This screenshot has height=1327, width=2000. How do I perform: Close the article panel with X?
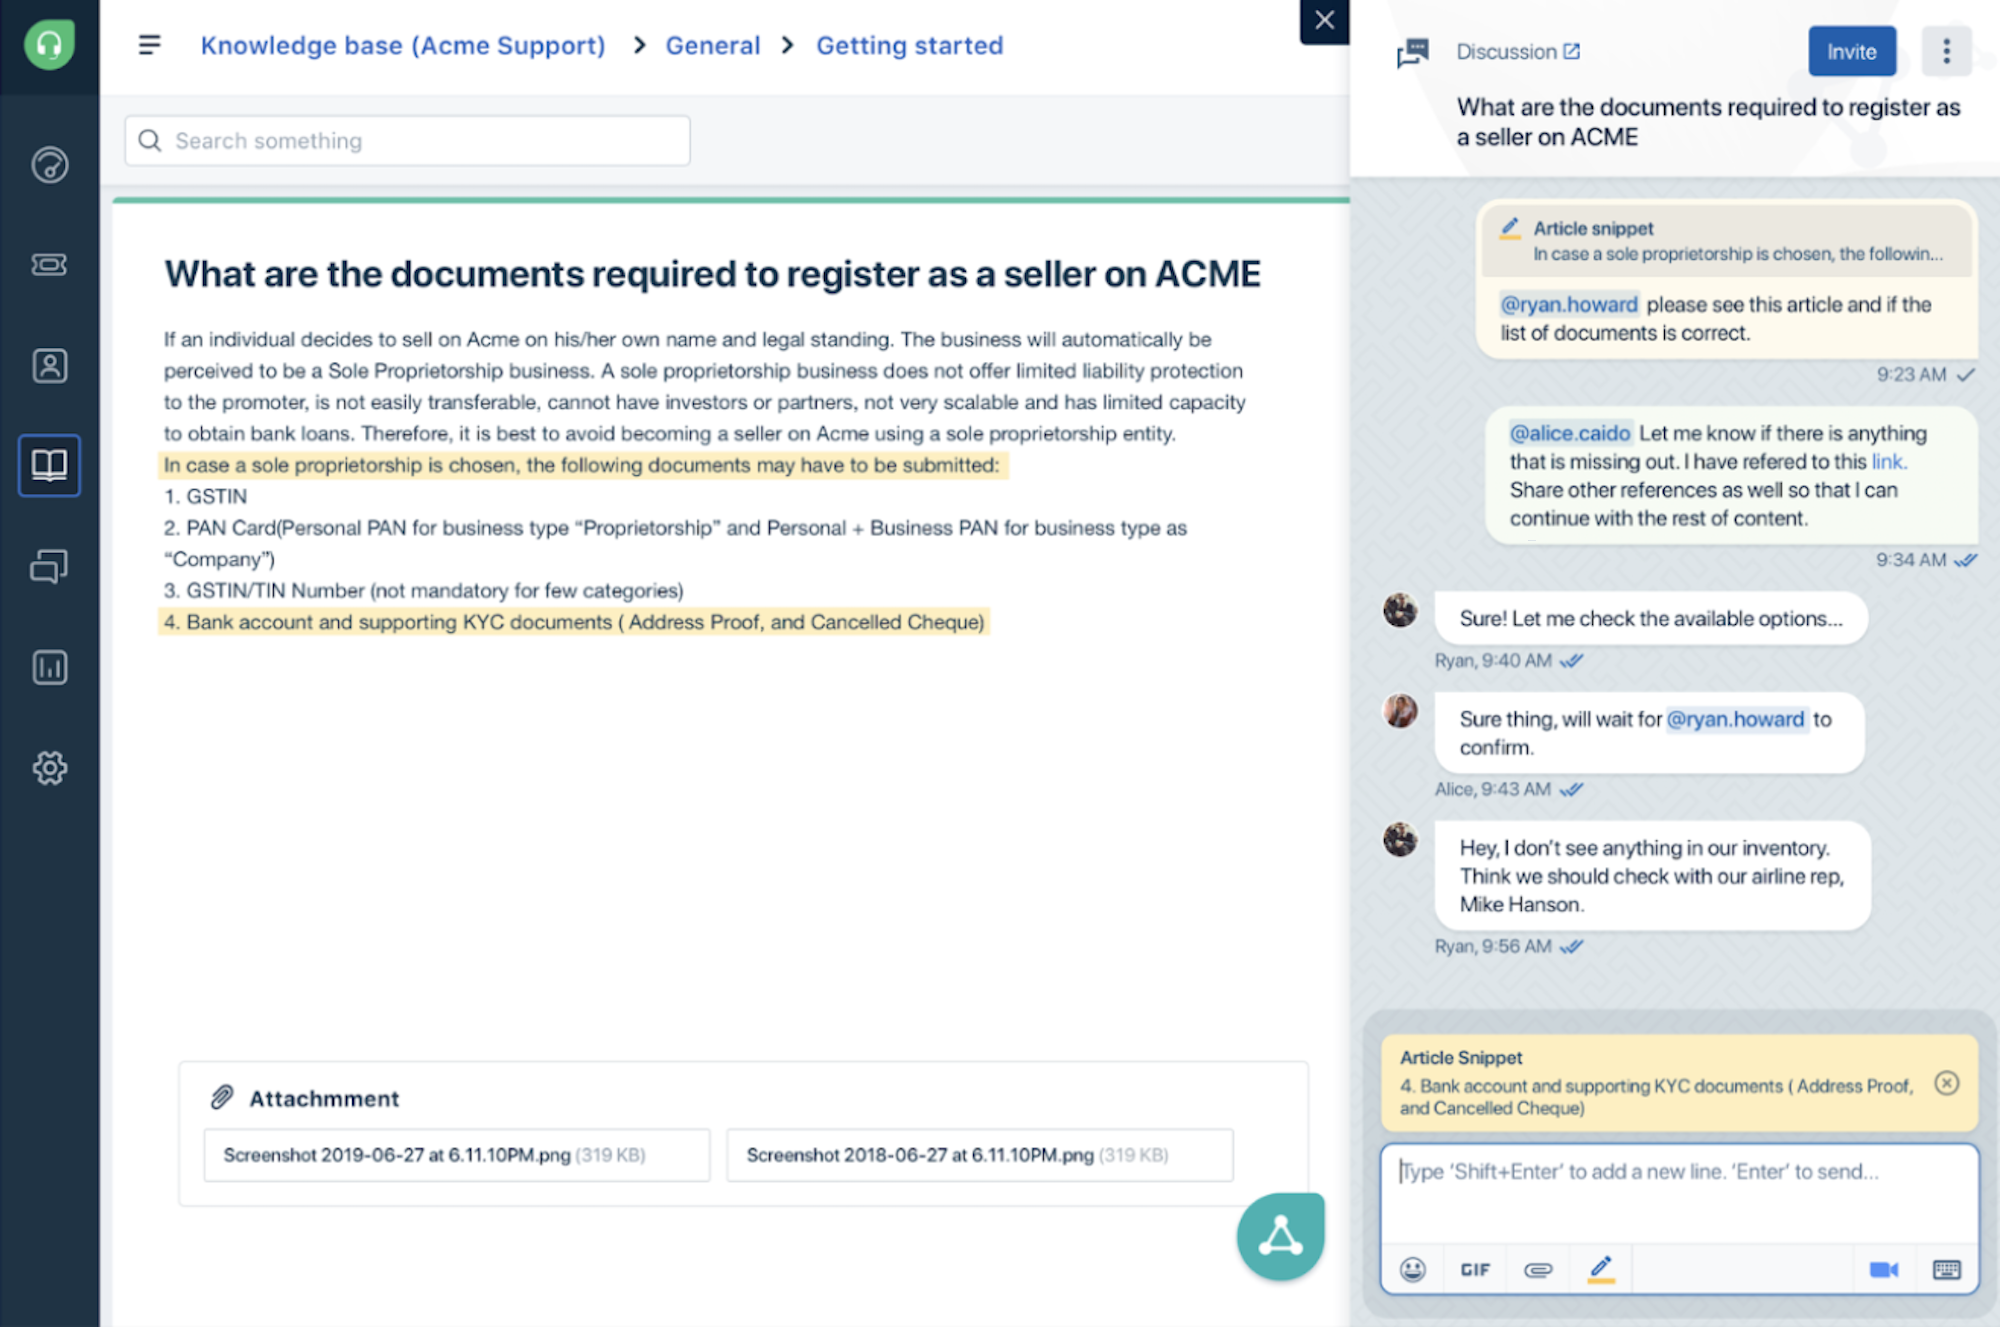[x=1324, y=20]
